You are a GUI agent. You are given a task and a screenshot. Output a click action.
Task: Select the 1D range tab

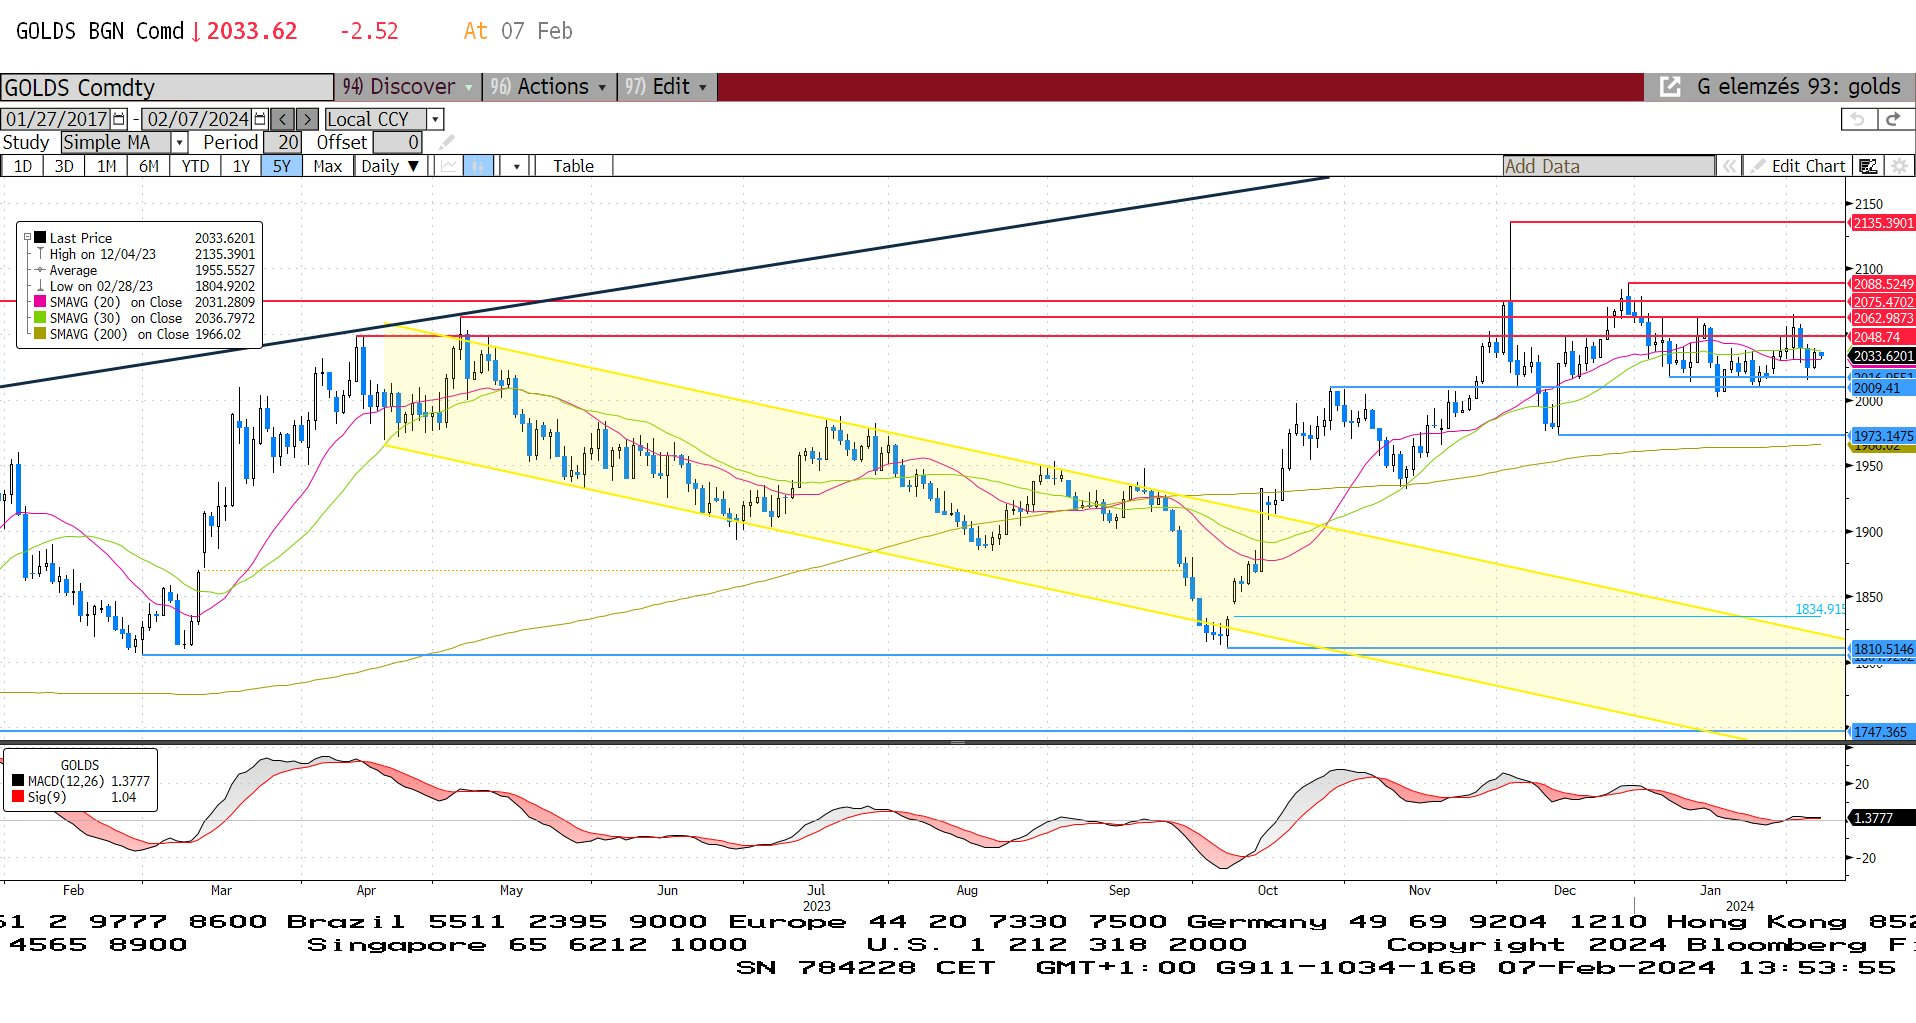click(x=22, y=166)
